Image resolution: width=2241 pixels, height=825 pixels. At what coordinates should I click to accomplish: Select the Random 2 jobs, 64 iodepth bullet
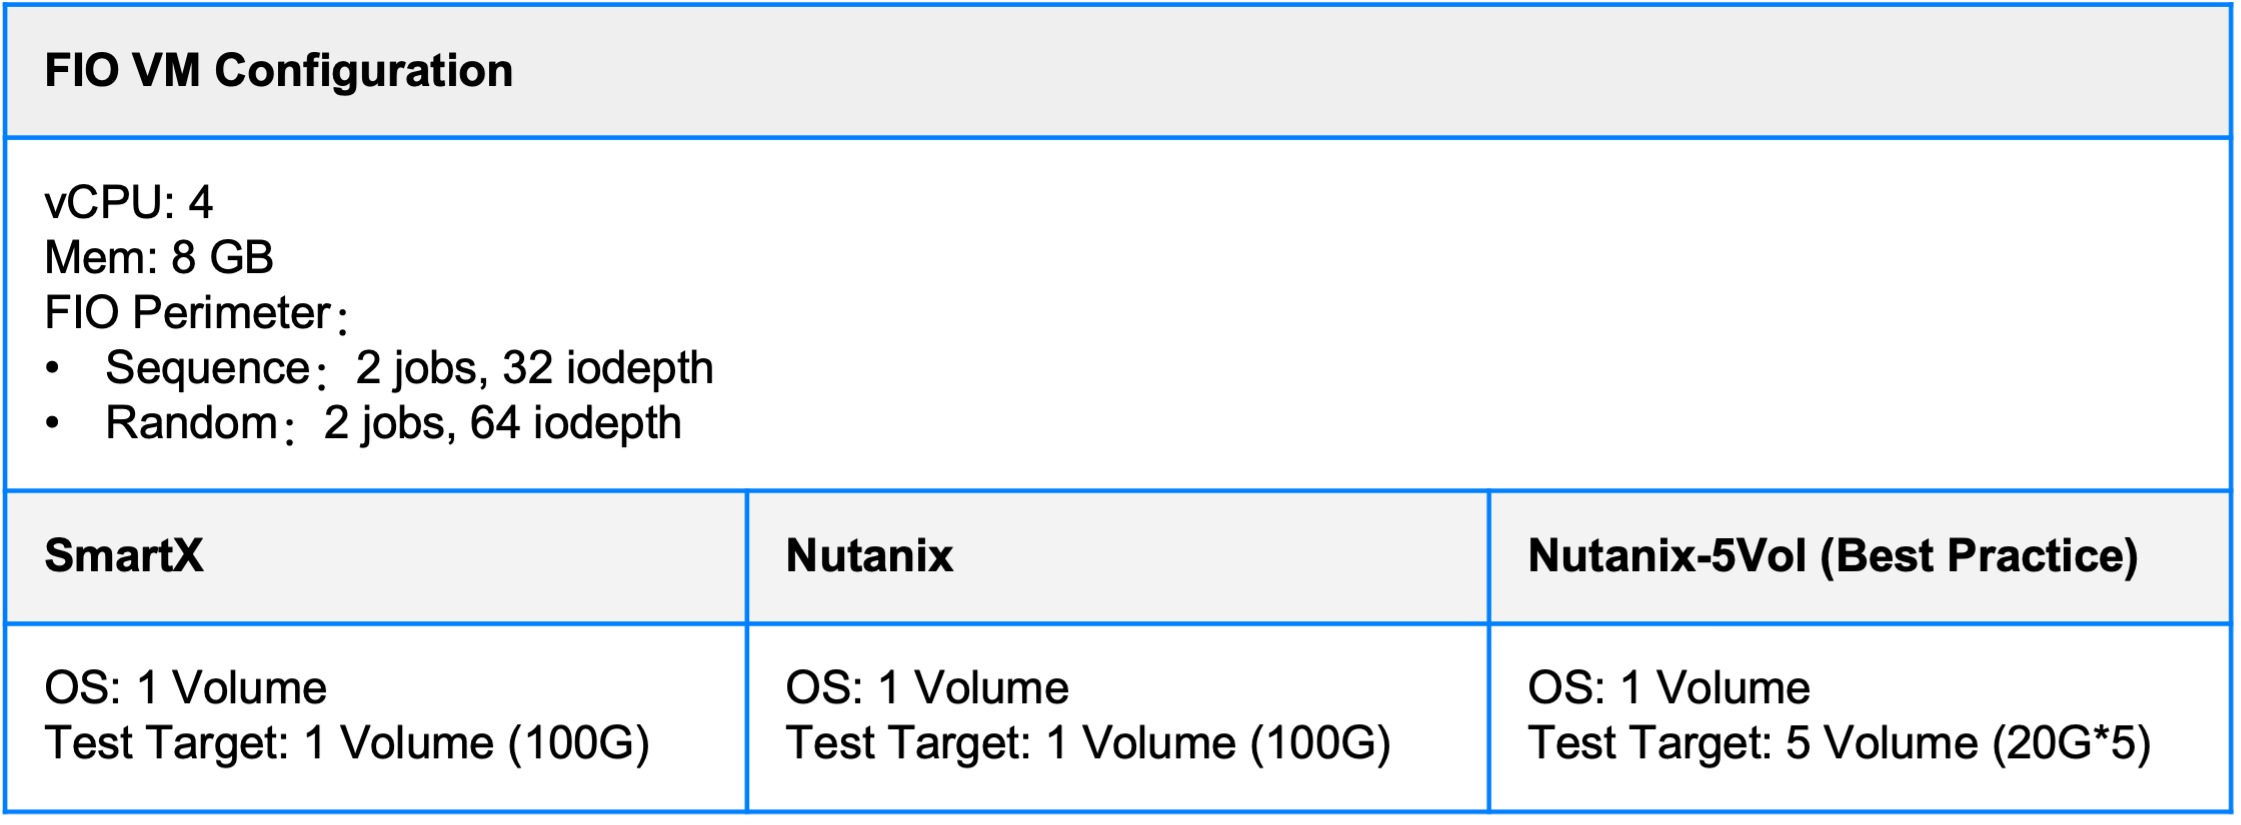tap(394, 424)
